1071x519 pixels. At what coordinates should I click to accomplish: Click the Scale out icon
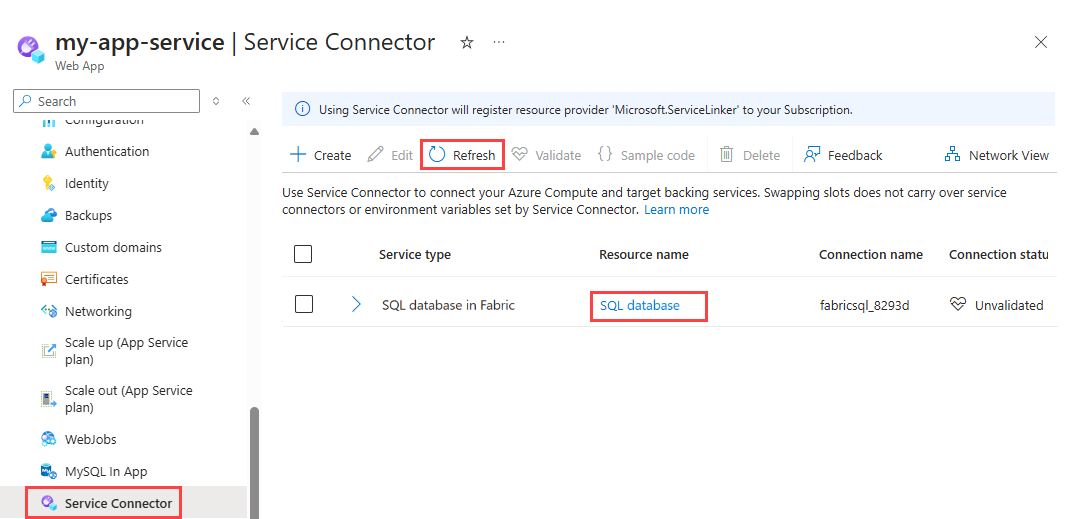[x=48, y=399]
